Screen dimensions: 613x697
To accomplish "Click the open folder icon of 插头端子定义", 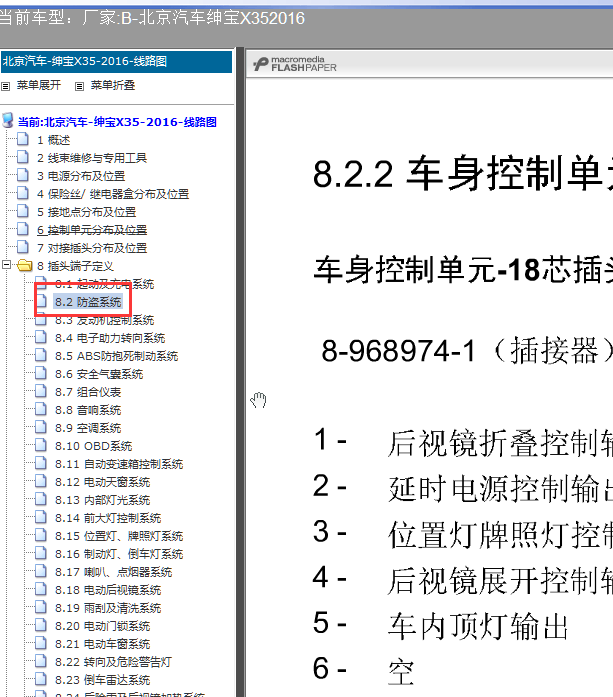I will [x=25, y=265].
